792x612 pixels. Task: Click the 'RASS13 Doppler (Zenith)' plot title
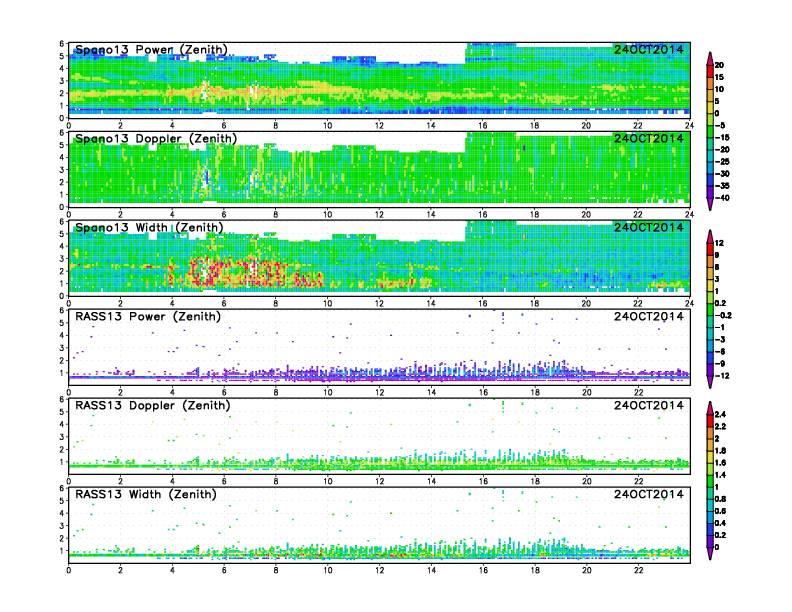pyautogui.click(x=149, y=405)
